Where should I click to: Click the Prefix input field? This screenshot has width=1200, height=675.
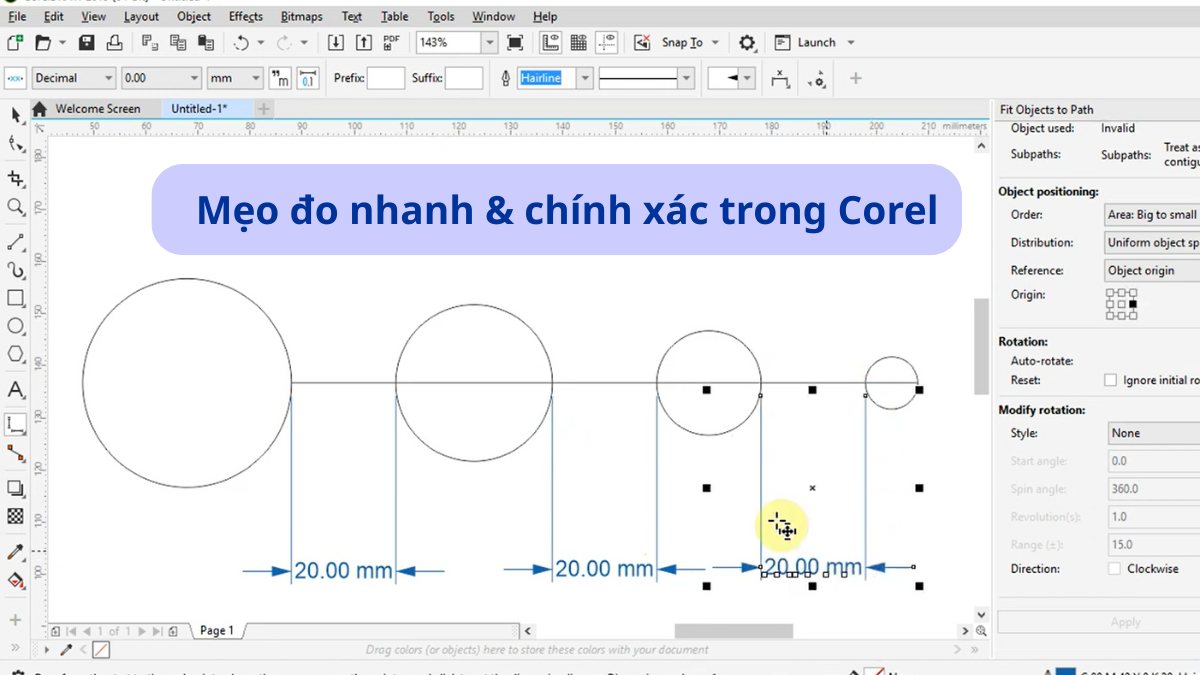[386, 78]
